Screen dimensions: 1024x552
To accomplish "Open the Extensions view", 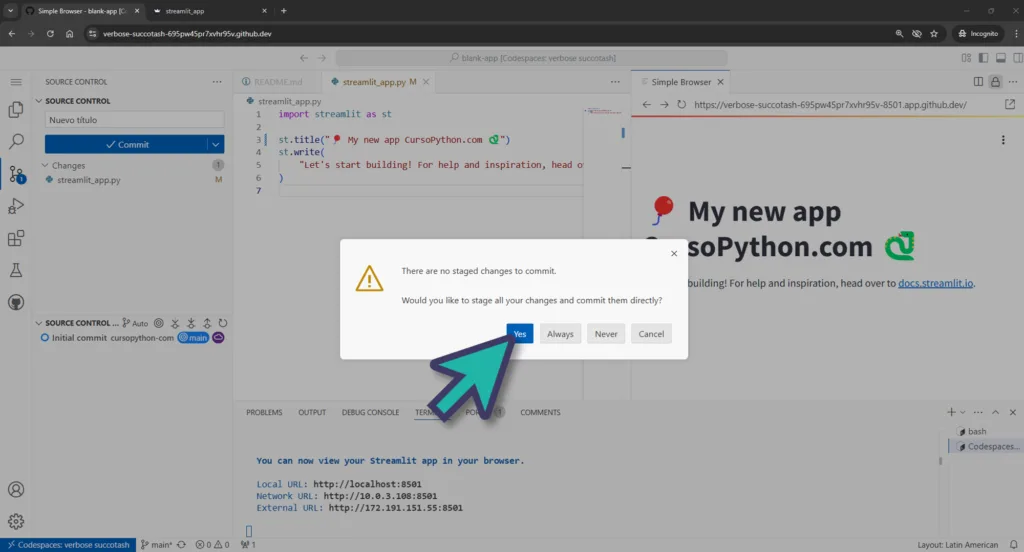I will [x=16, y=238].
